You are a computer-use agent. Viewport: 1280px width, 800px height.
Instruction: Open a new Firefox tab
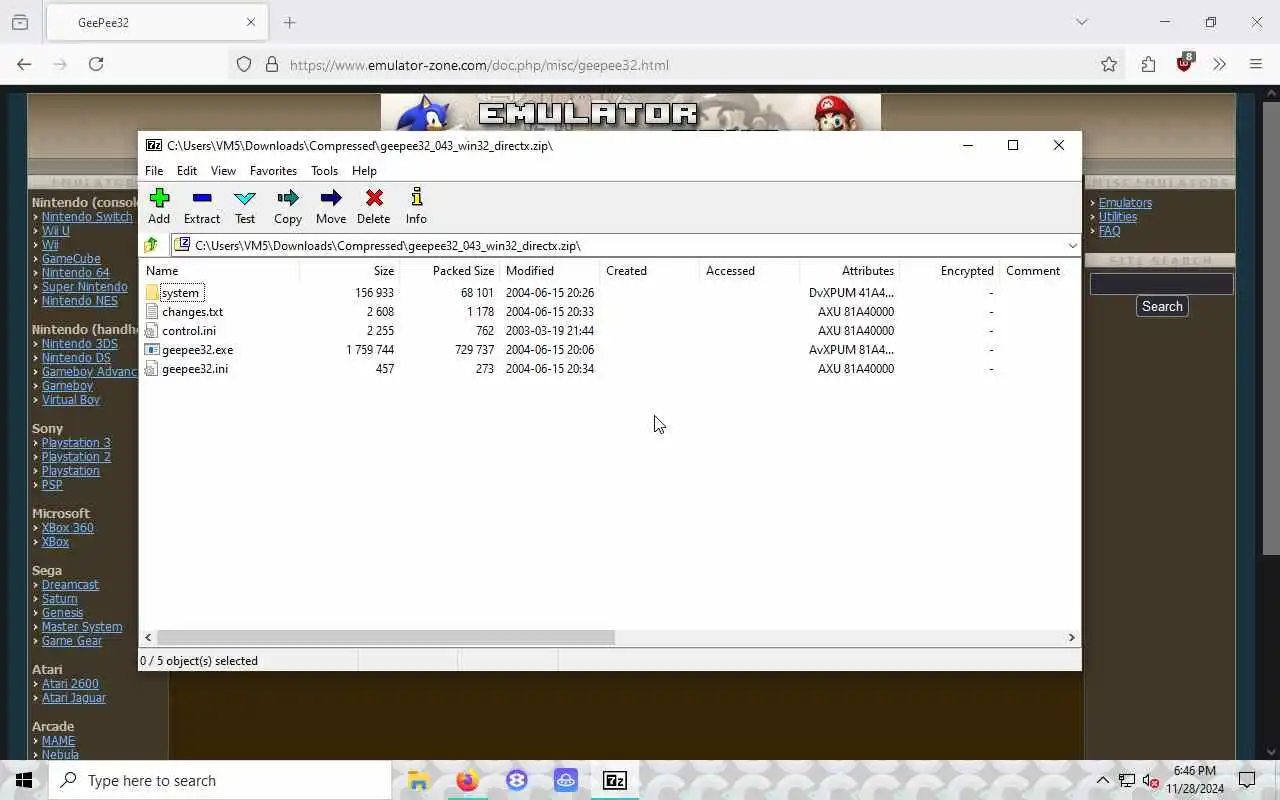pyautogui.click(x=289, y=22)
